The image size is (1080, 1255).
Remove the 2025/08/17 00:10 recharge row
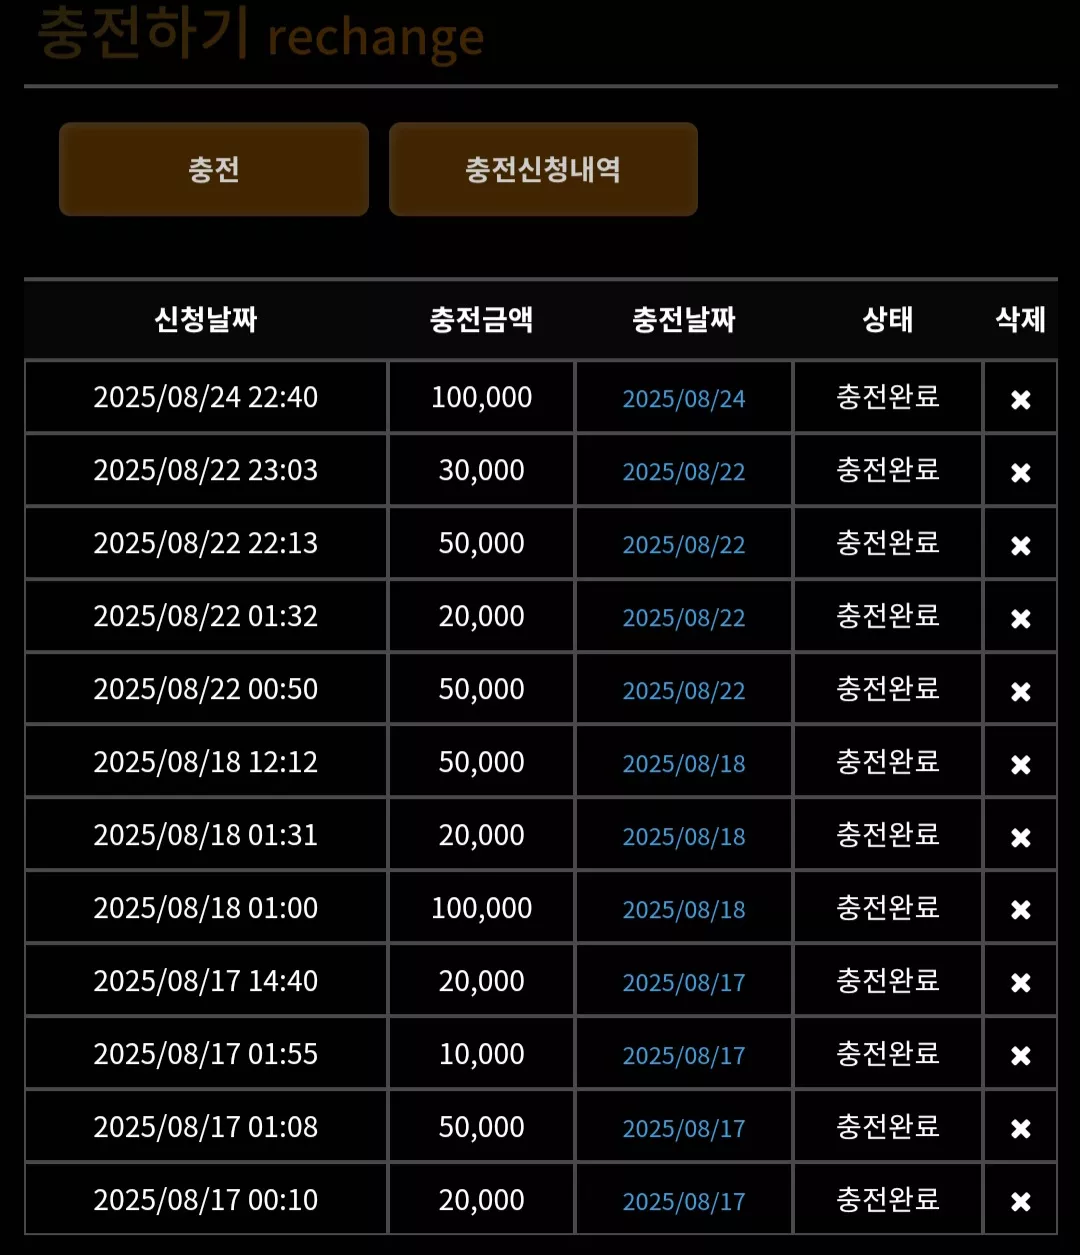(1020, 1202)
